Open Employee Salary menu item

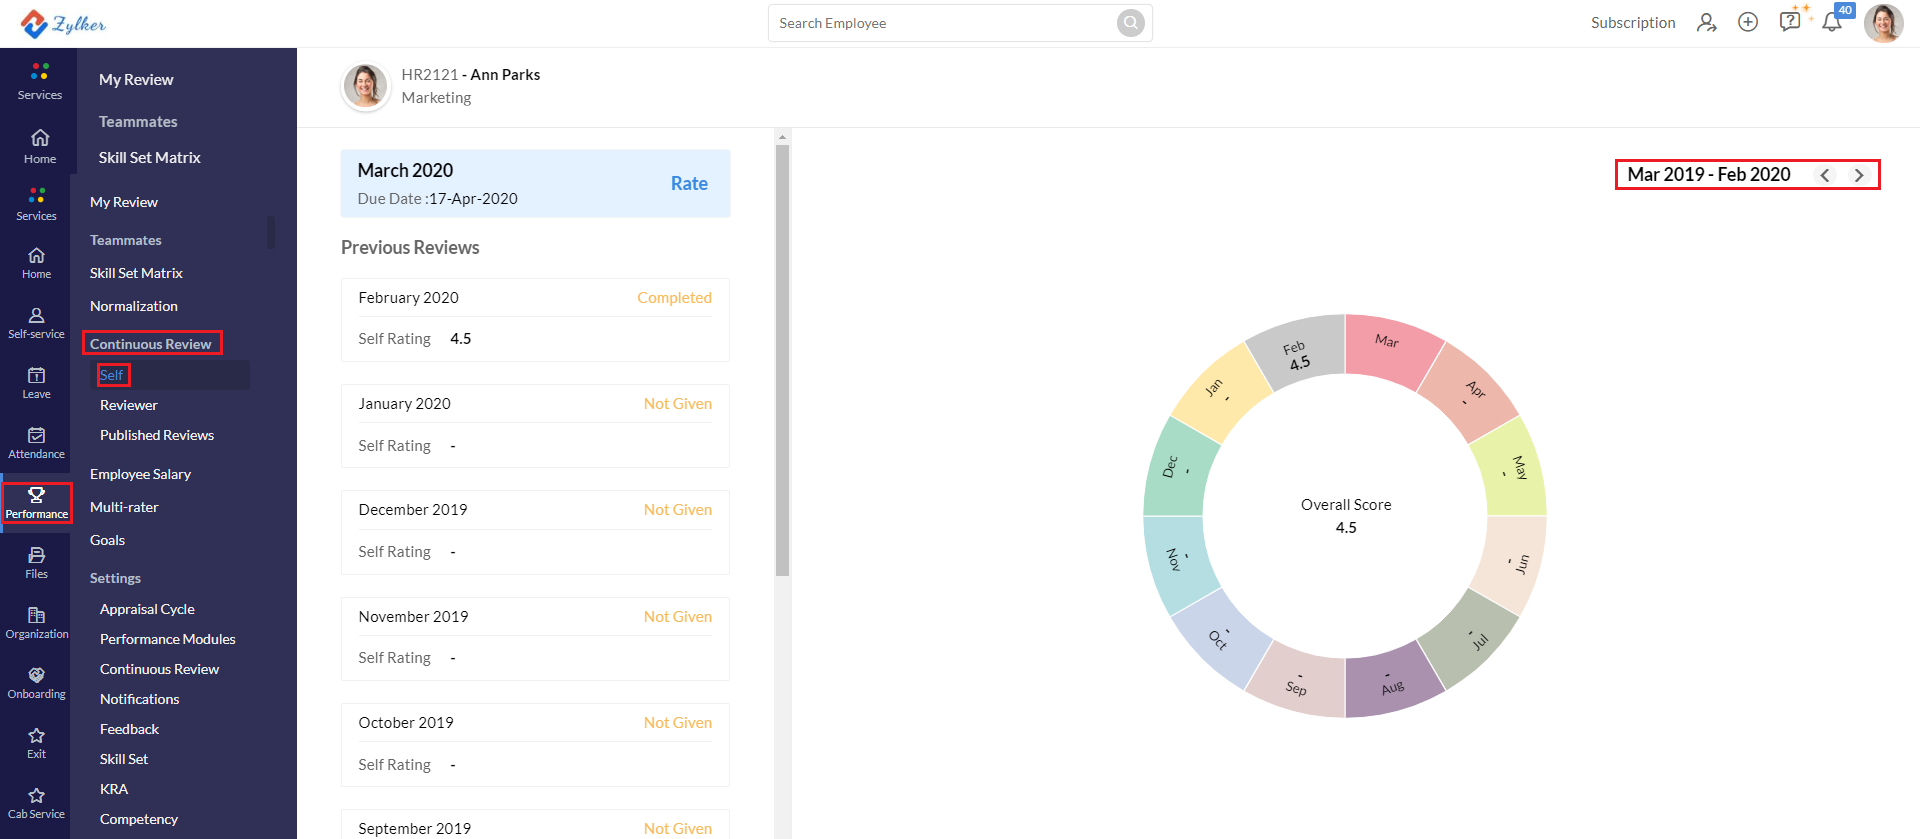pos(140,474)
